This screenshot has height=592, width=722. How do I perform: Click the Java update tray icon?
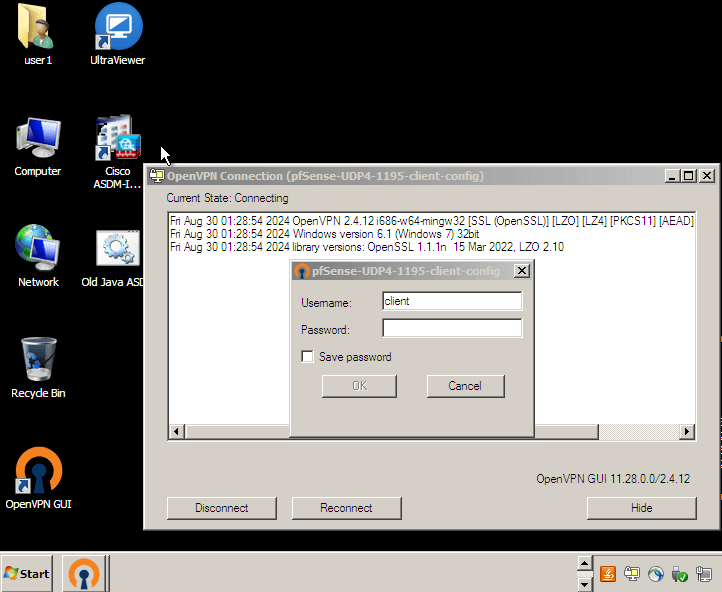(608, 574)
